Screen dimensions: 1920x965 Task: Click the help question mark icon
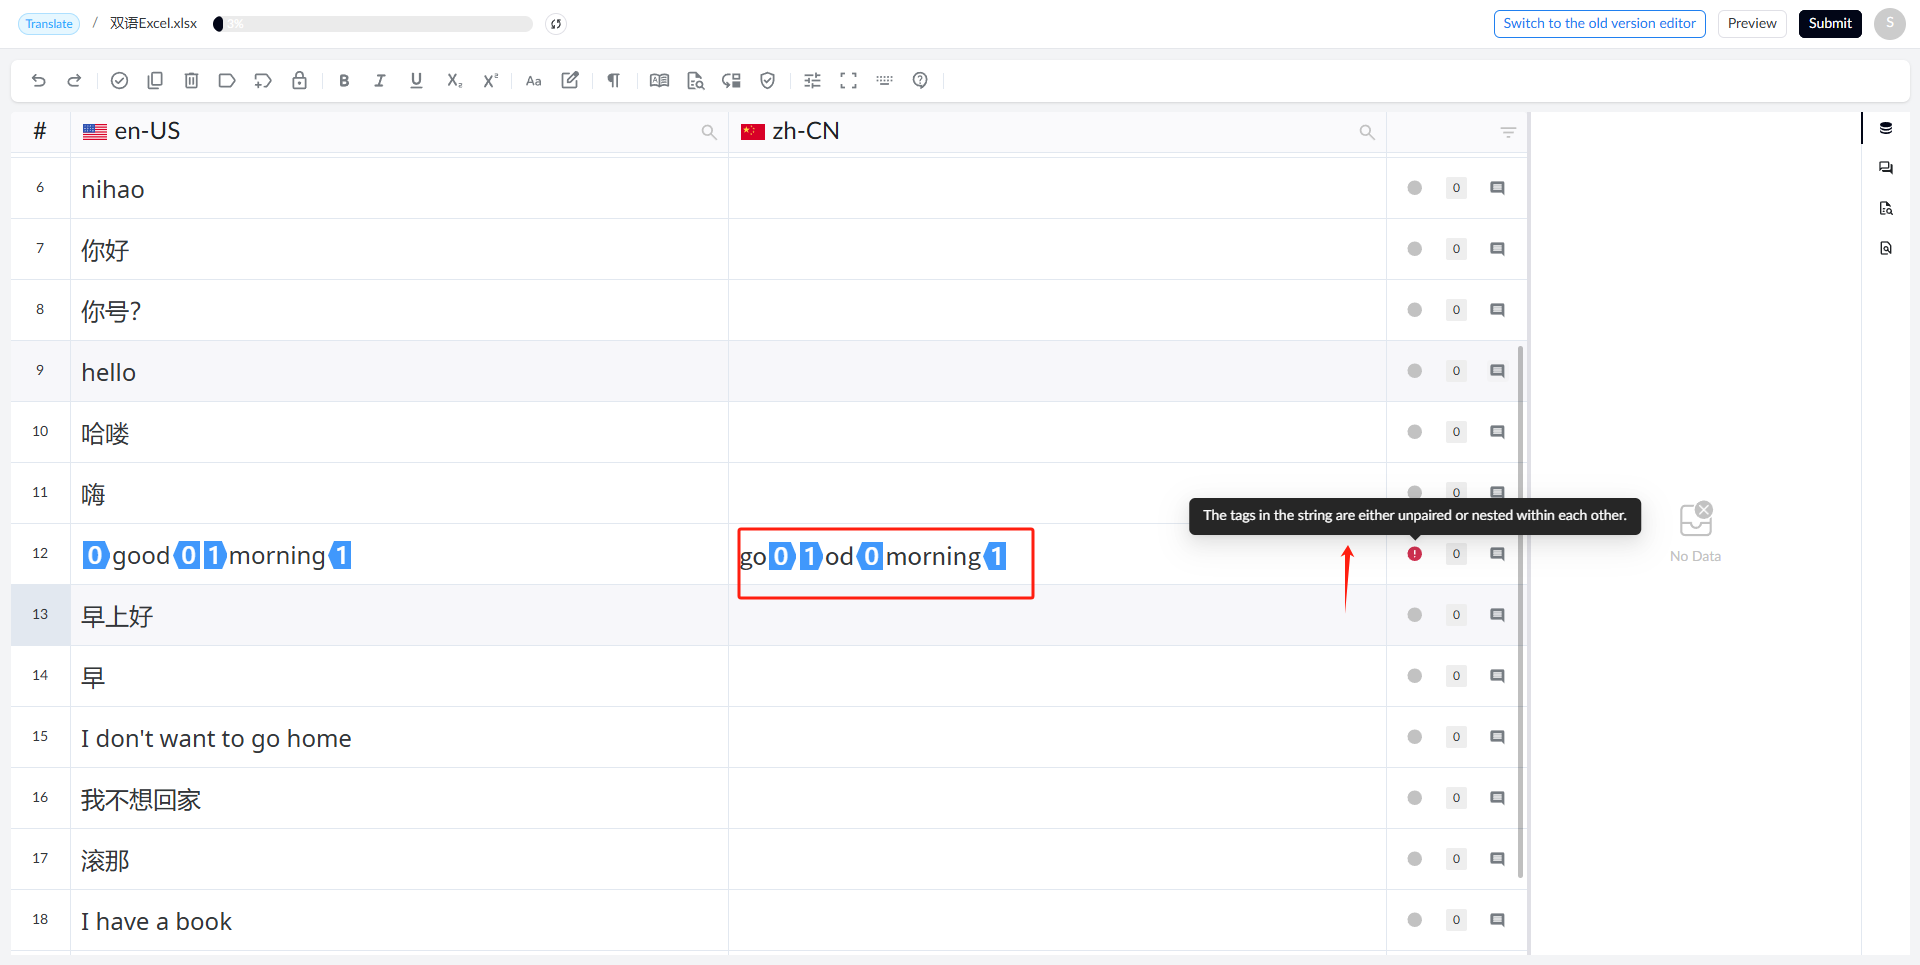click(920, 81)
